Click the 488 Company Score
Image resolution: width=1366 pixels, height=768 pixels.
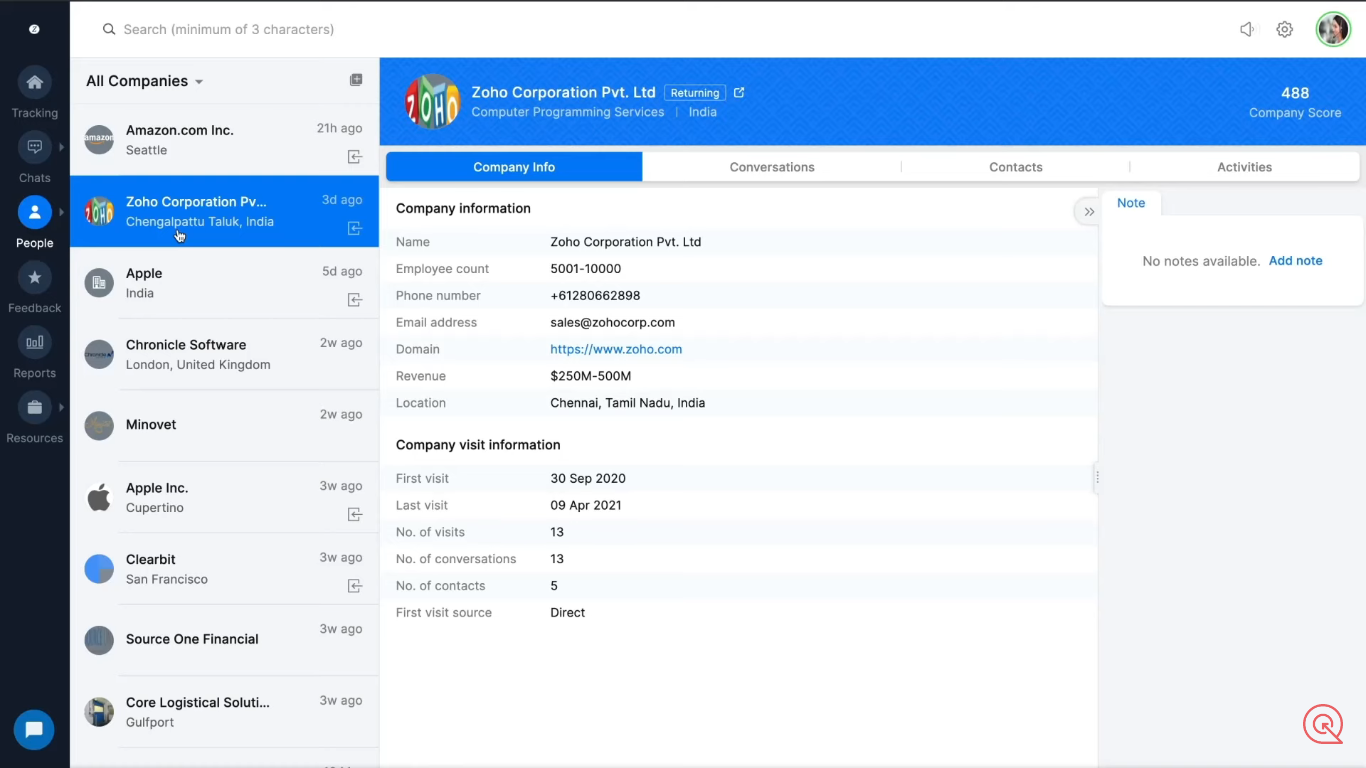click(x=1295, y=93)
